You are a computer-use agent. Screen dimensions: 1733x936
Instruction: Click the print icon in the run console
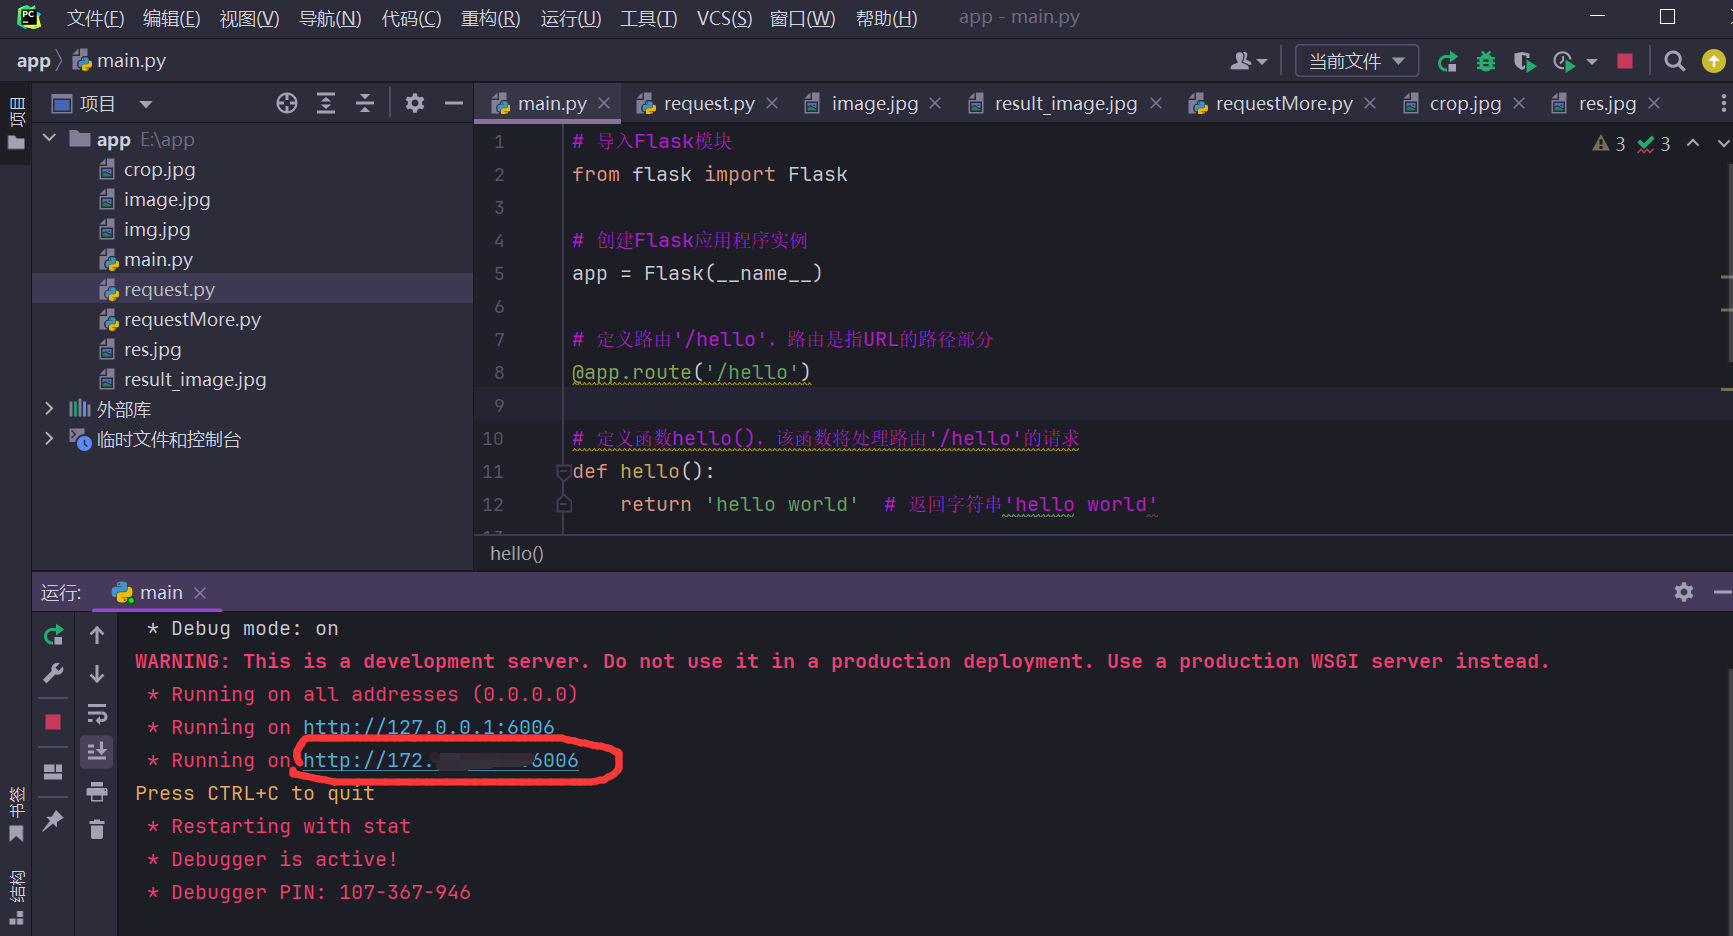(x=97, y=792)
